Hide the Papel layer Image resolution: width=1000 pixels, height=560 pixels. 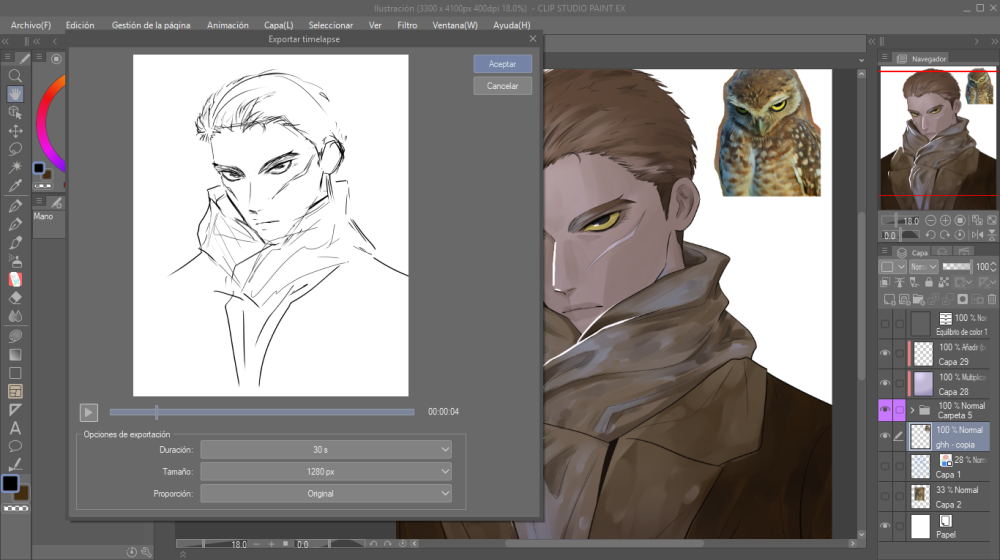coord(885,526)
